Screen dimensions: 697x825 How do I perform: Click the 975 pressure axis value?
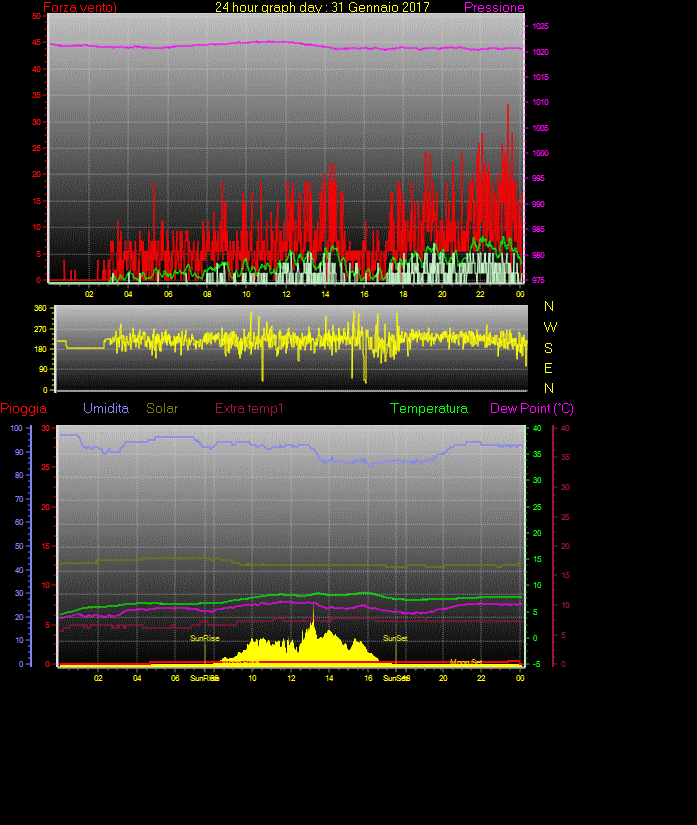[x=538, y=280]
